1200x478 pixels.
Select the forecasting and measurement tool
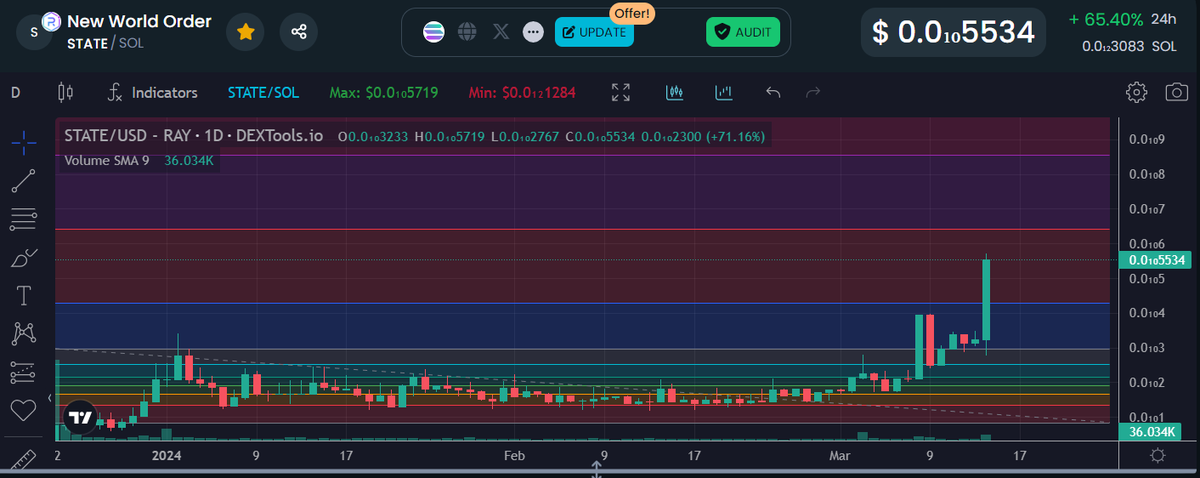tap(25, 371)
